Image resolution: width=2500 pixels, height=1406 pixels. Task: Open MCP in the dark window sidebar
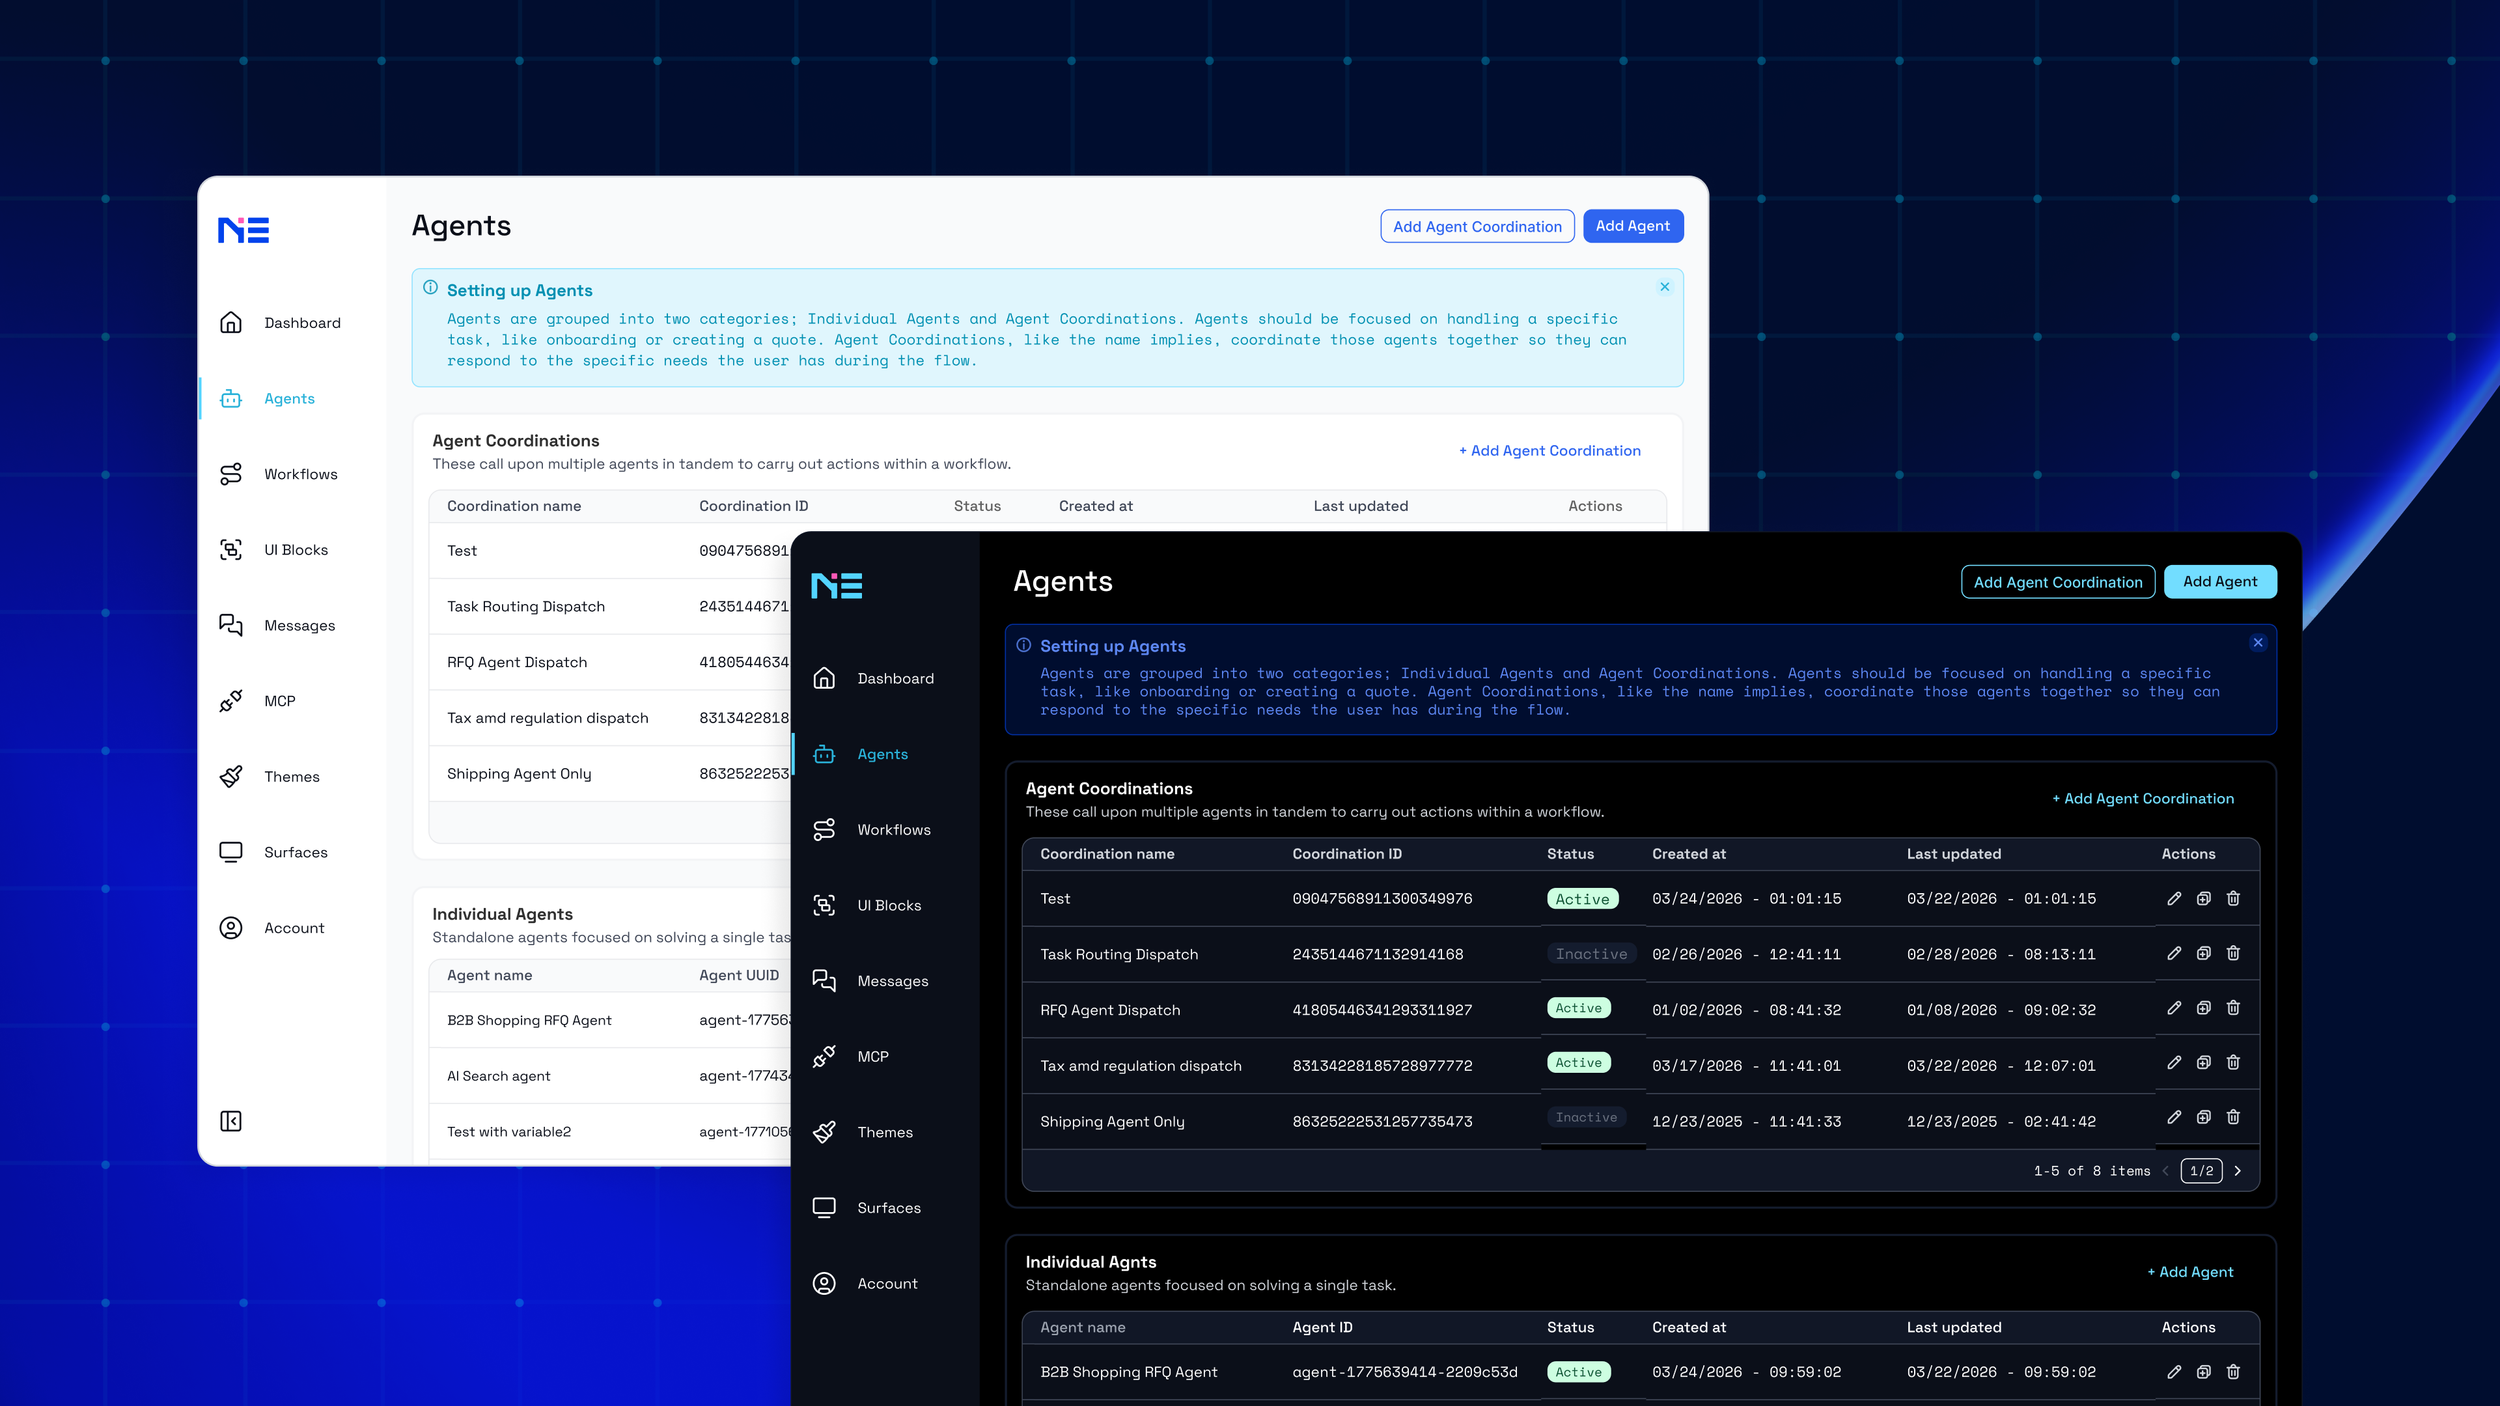[850, 1056]
